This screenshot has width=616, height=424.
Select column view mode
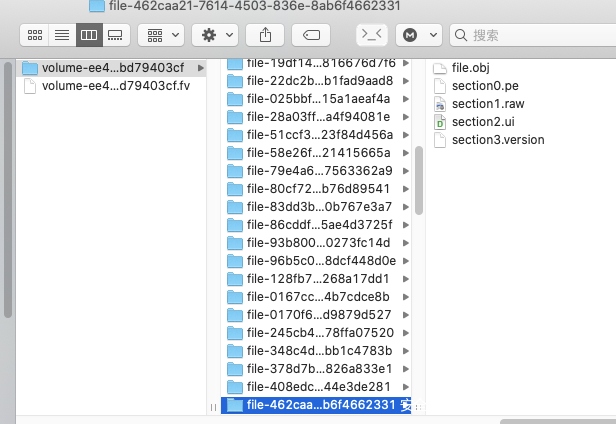(x=88, y=35)
